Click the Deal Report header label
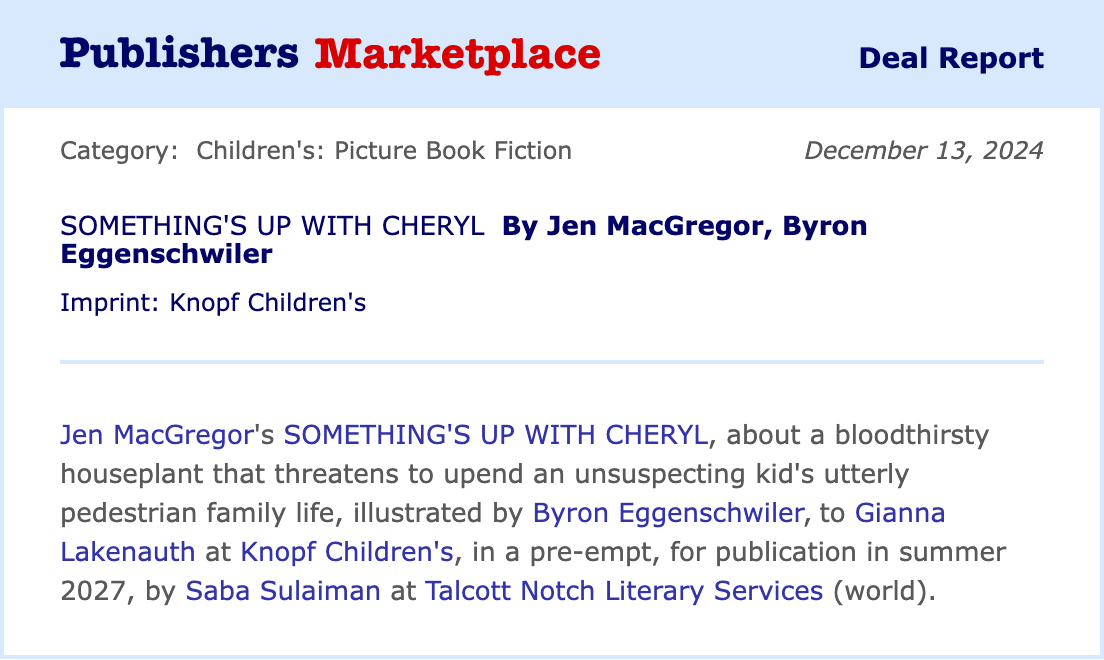This screenshot has height=660, width=1104. click(x=951, y=58)
